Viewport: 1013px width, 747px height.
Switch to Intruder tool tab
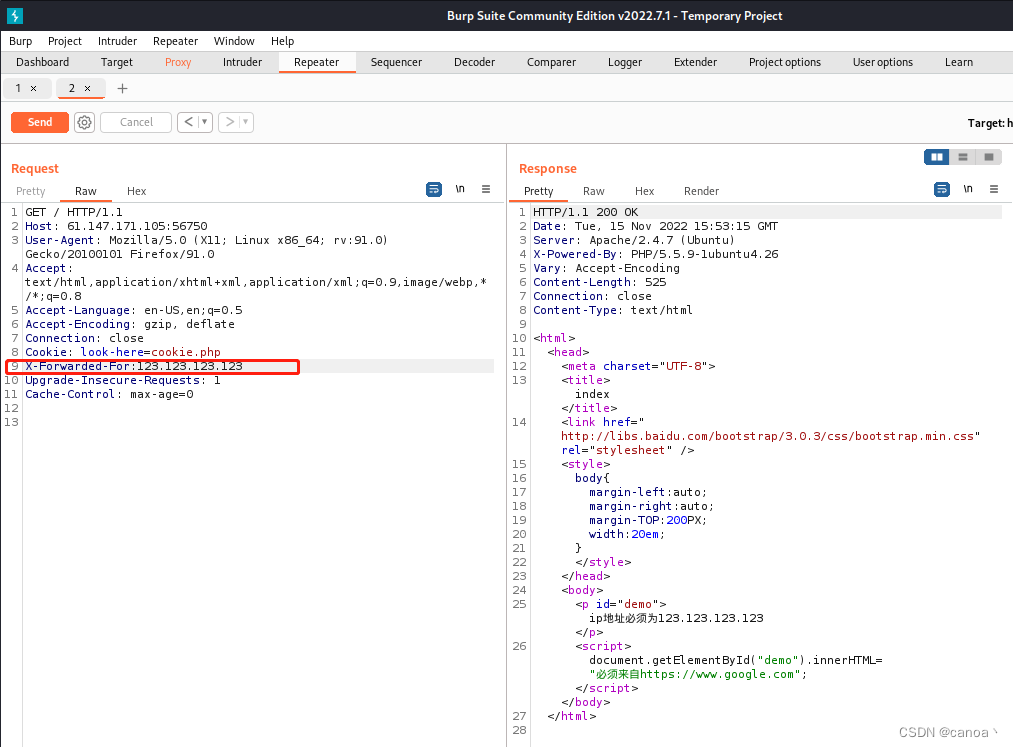[242, 63]
